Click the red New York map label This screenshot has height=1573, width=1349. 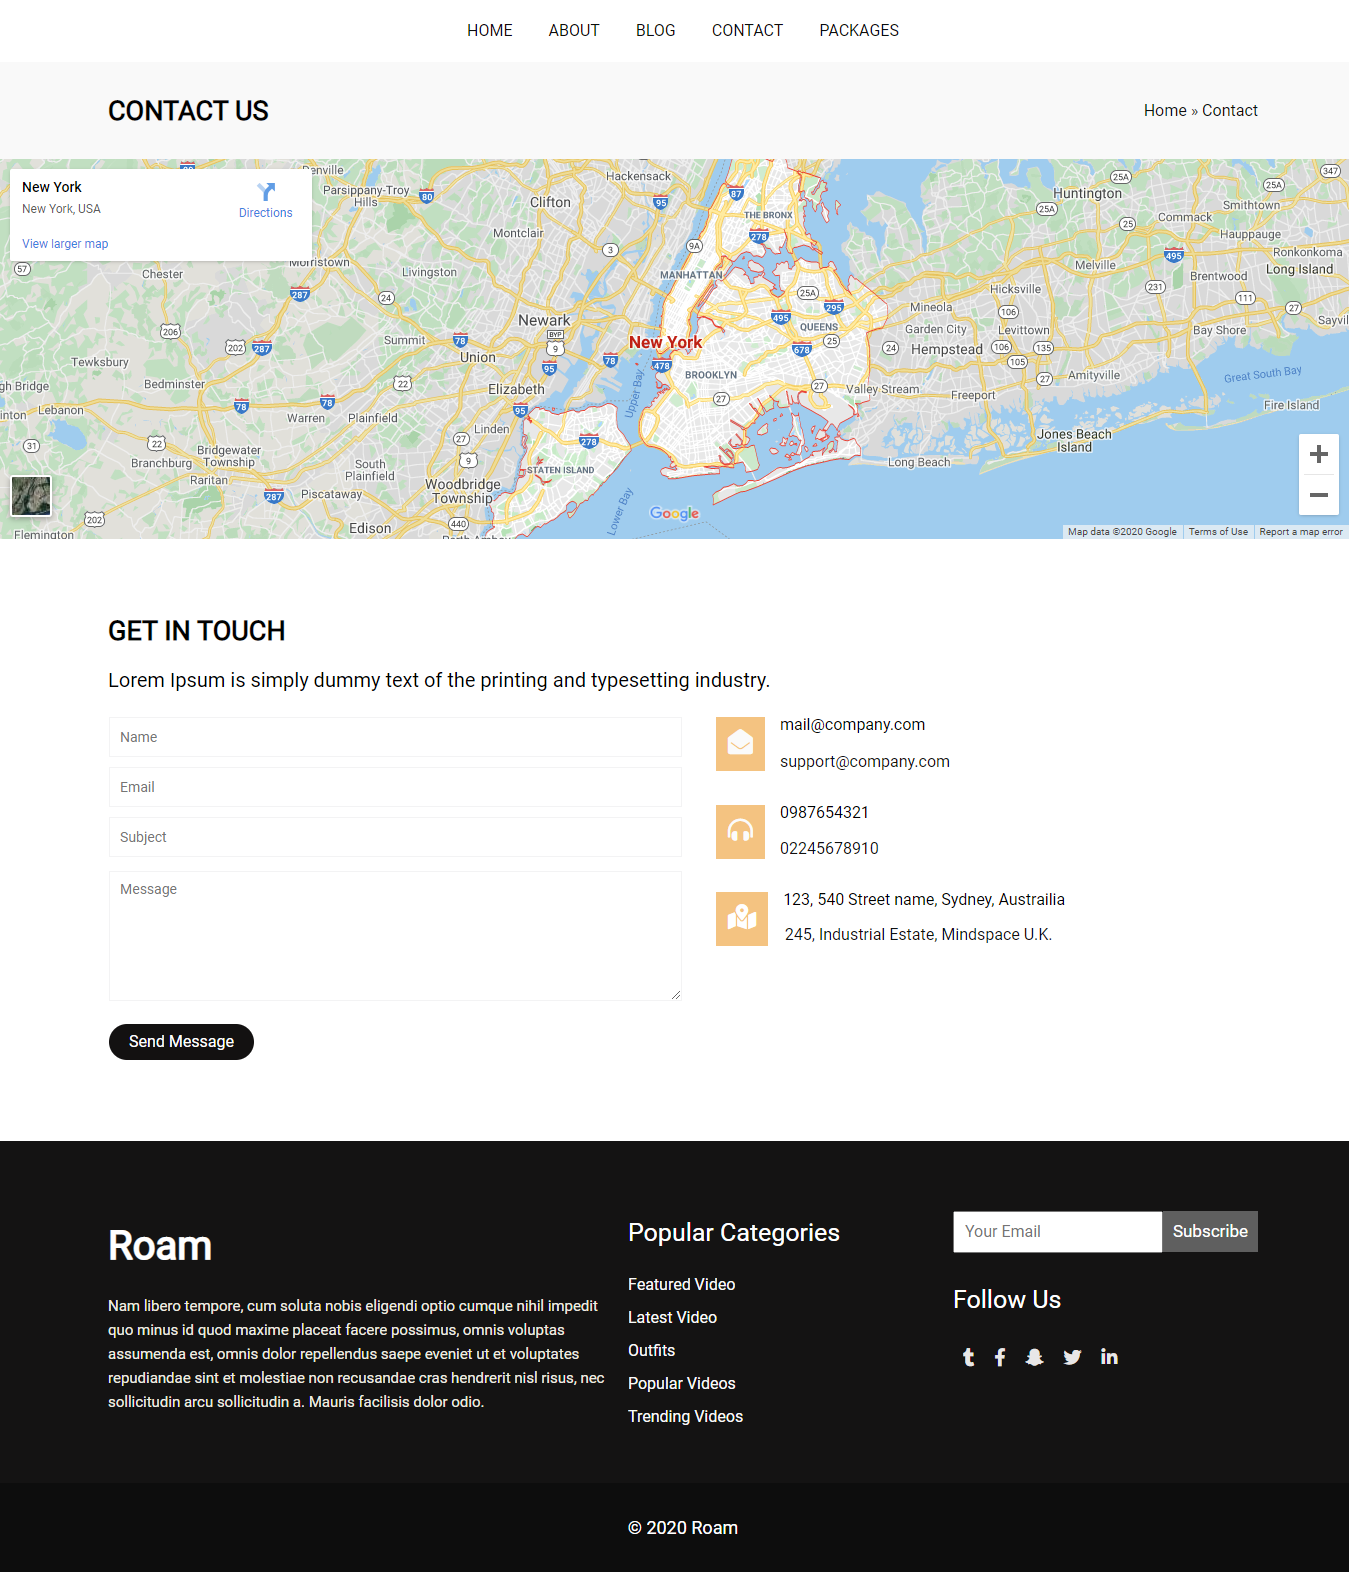[x=665, y=342]
